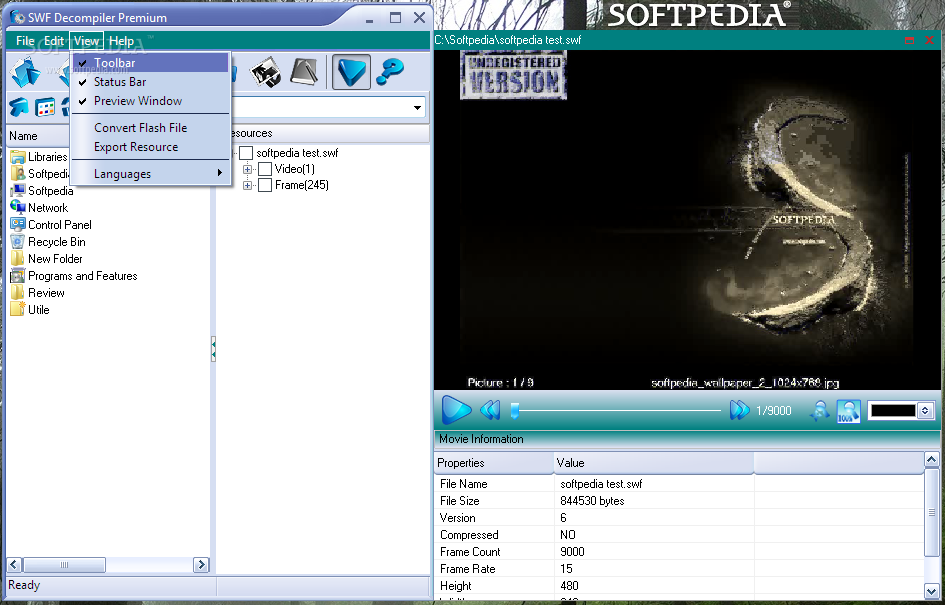Click the fit-to-window zoom icon
This screenshot has height=605, width=945.
[x=819, y=411]
